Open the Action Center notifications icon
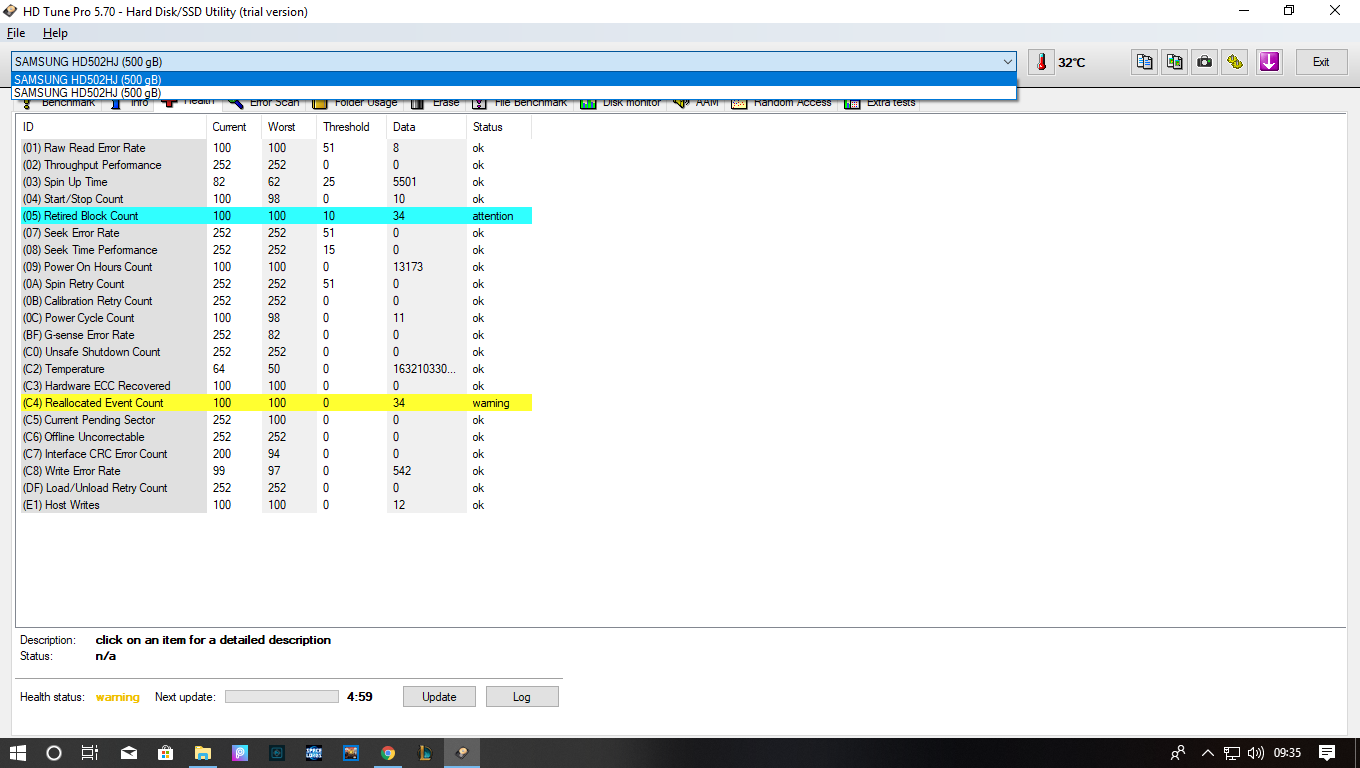The width and height of the screenshot is (1360, 768). click(1327, 753)
